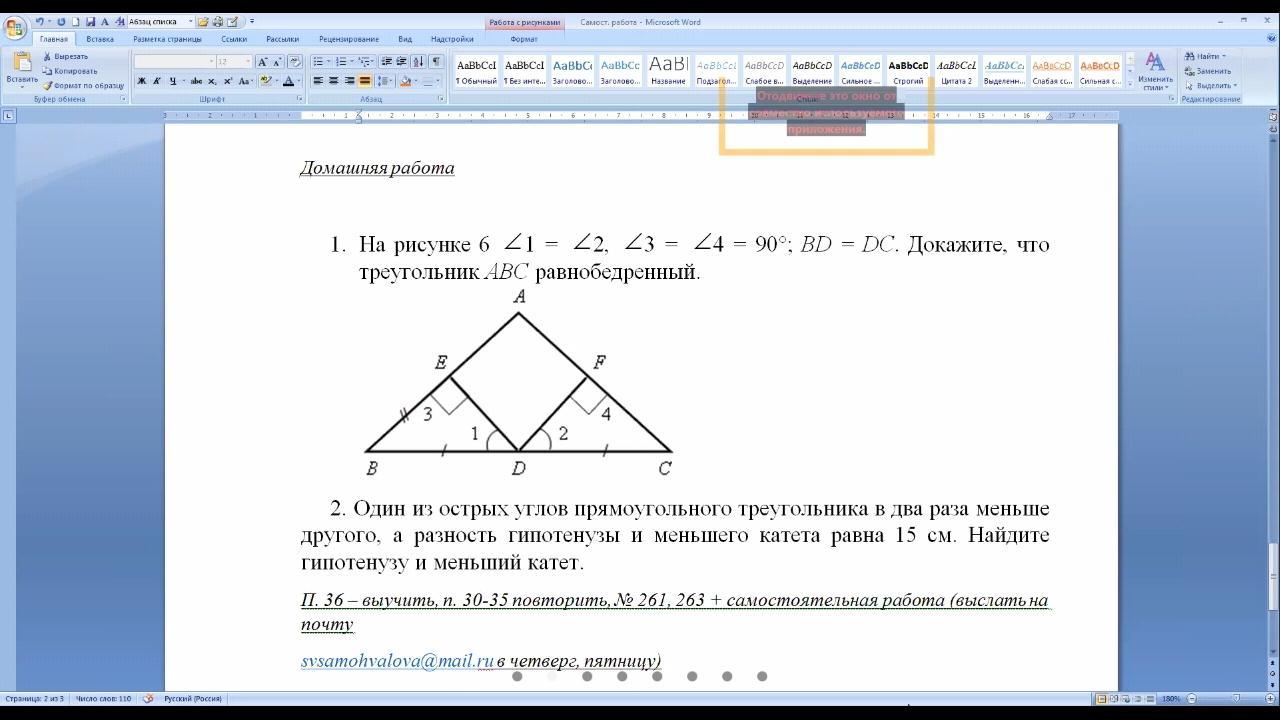Open the font name combo box

[x=174, y=62]
